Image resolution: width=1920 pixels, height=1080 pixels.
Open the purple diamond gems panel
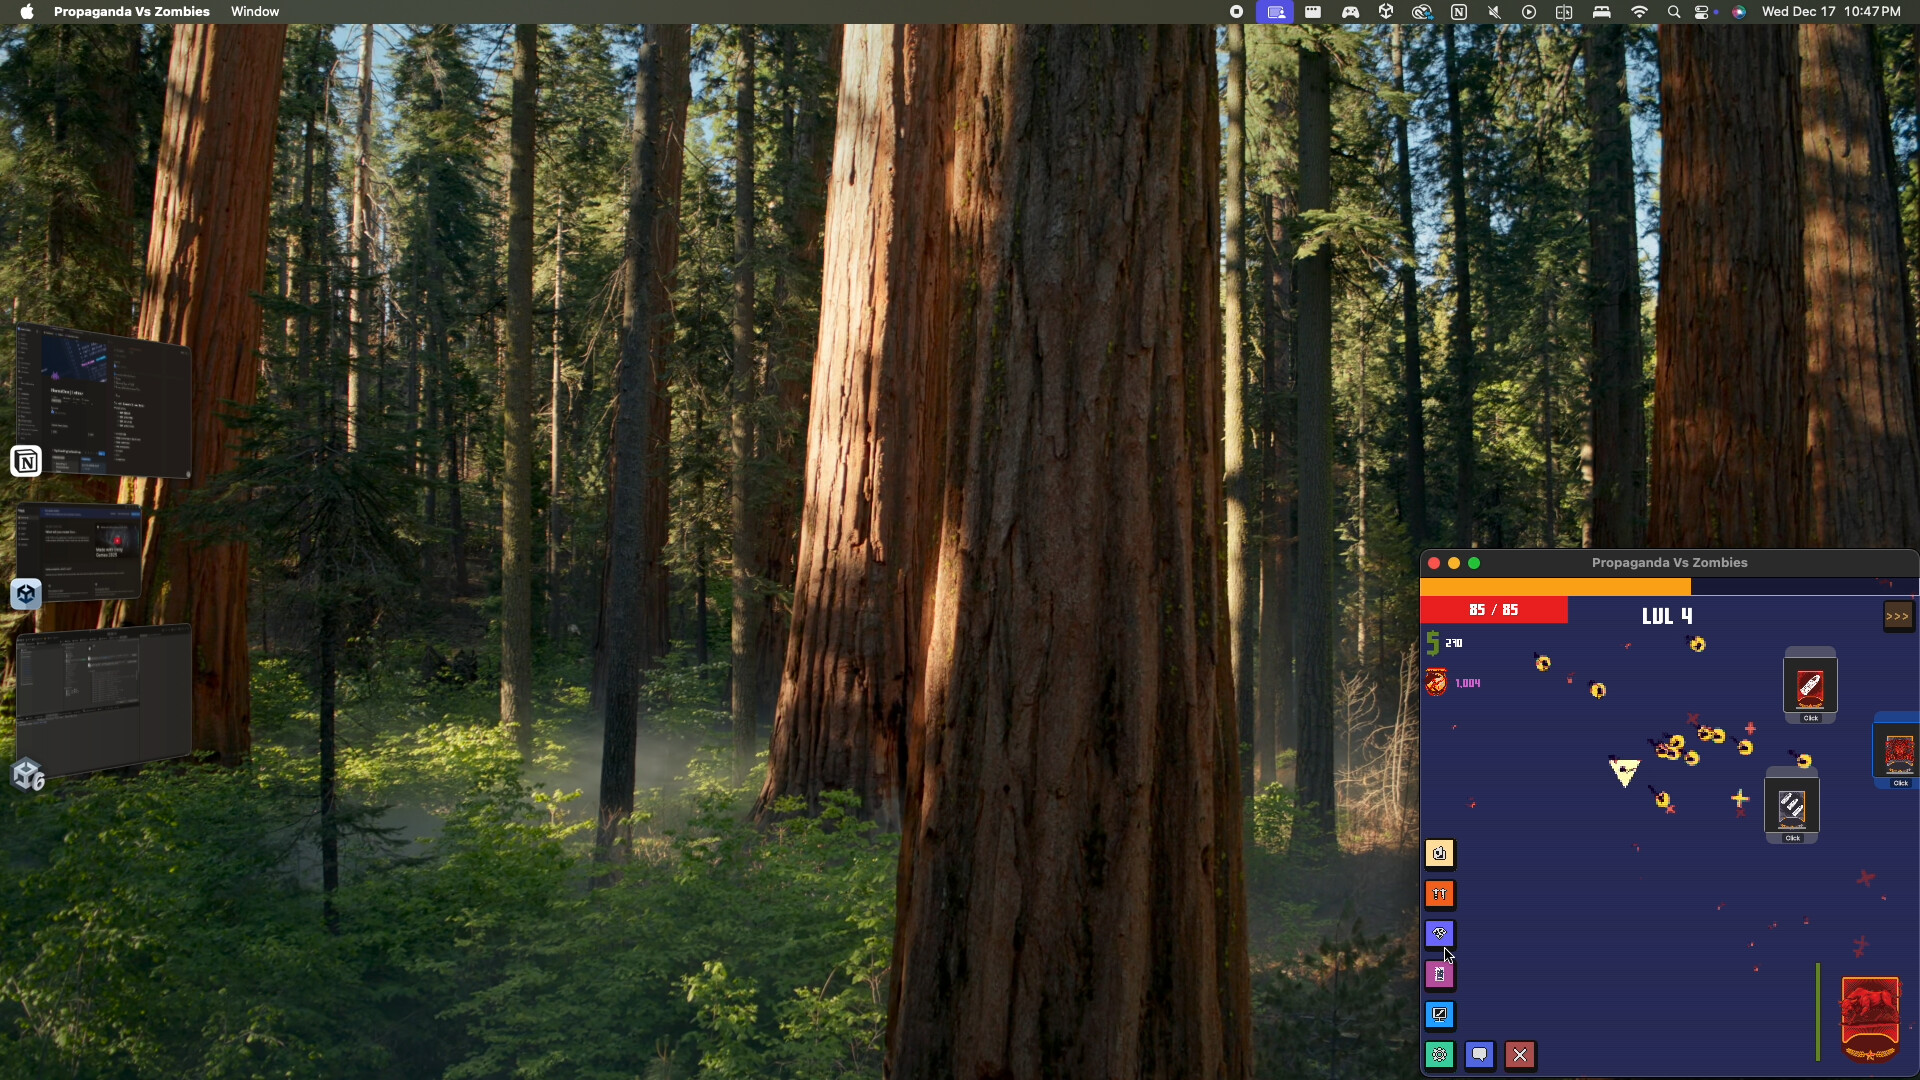coord(1440,933)
